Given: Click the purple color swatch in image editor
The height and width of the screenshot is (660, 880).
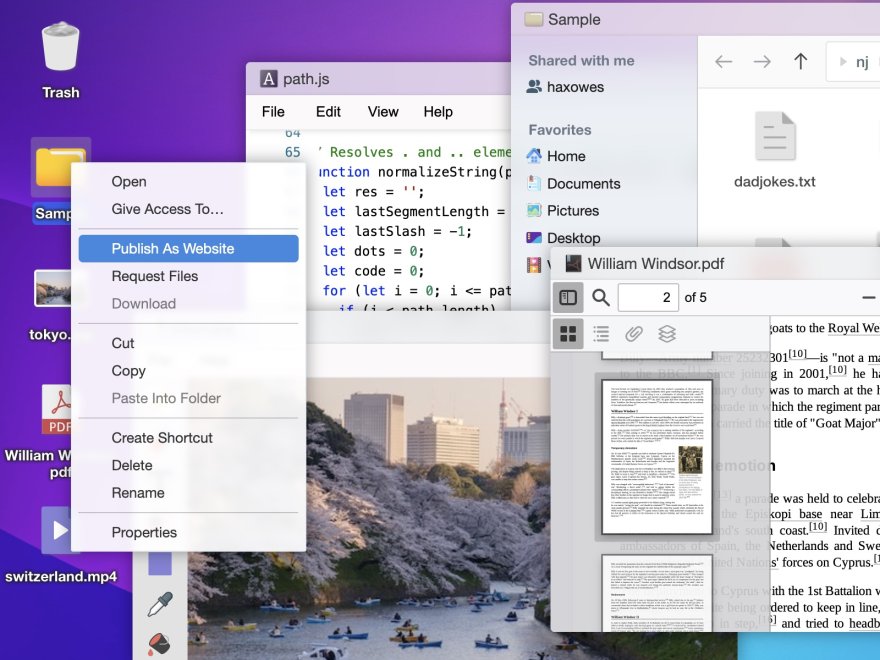Looking at the screenshot, I should (x=160, y=562).
